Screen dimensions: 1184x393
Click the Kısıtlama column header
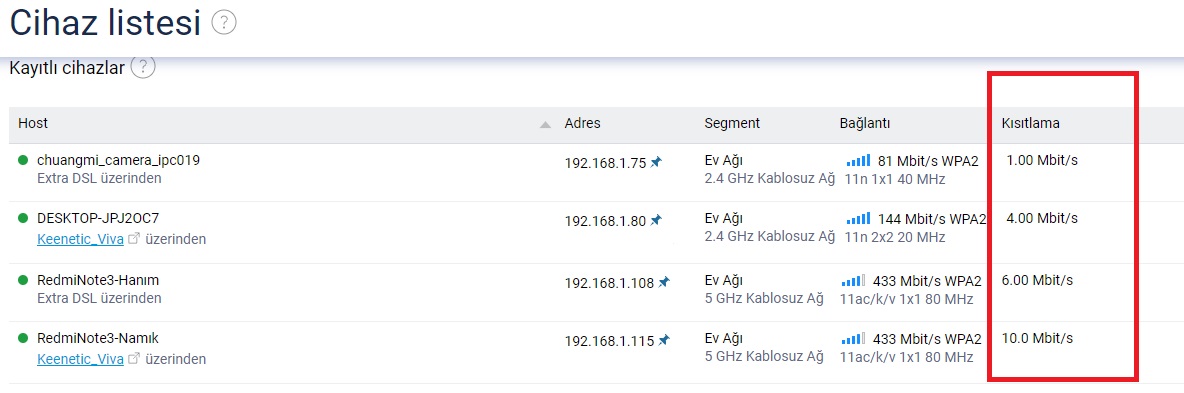coord(1030,123)
